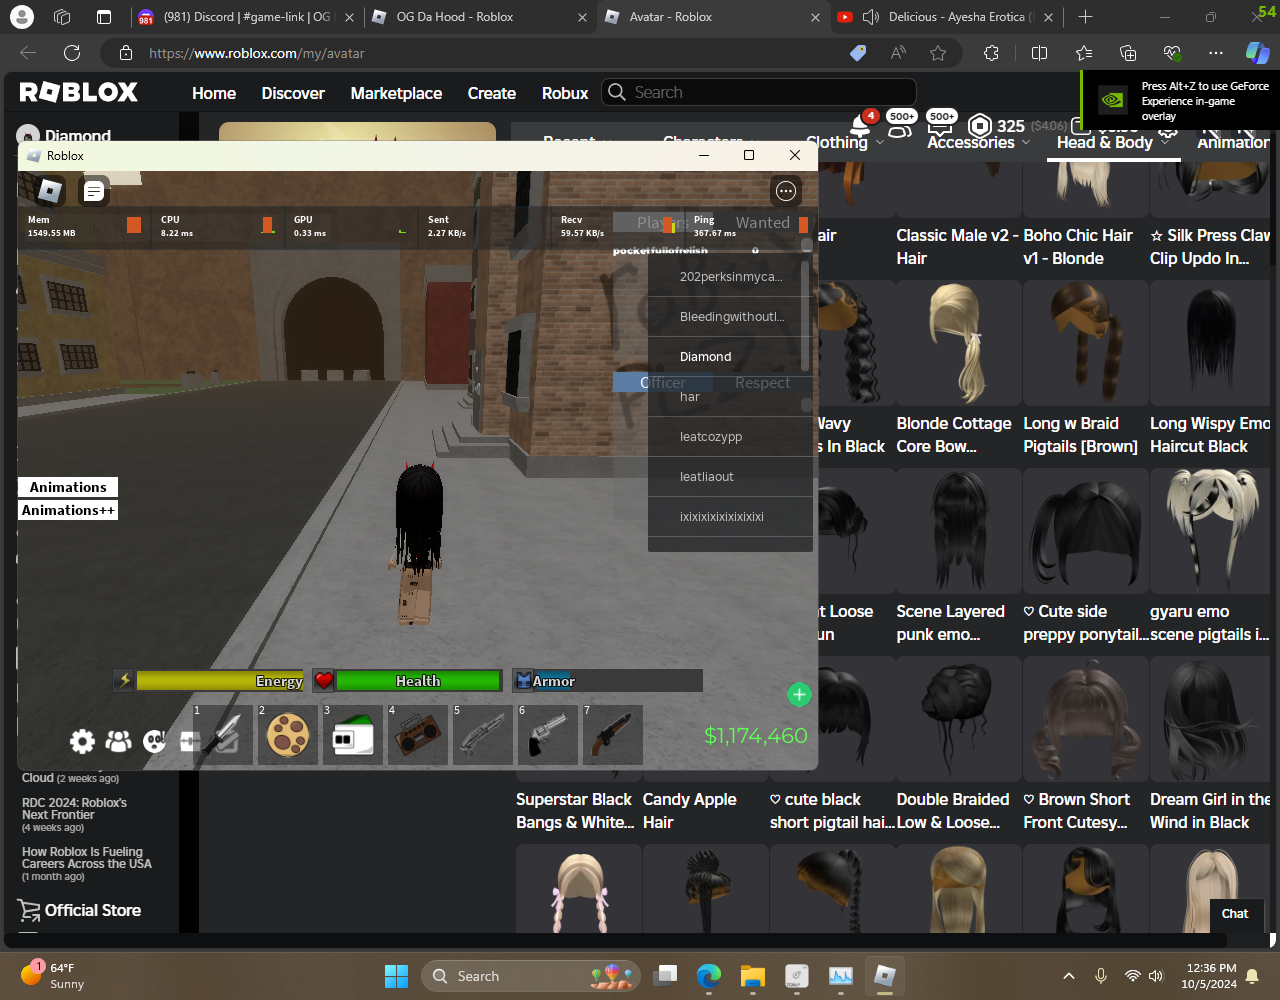The width and height of the screenshot is (1280, 1000).
Task: Show hidden system tray icons chevron
Action: tap(1068, 976)
